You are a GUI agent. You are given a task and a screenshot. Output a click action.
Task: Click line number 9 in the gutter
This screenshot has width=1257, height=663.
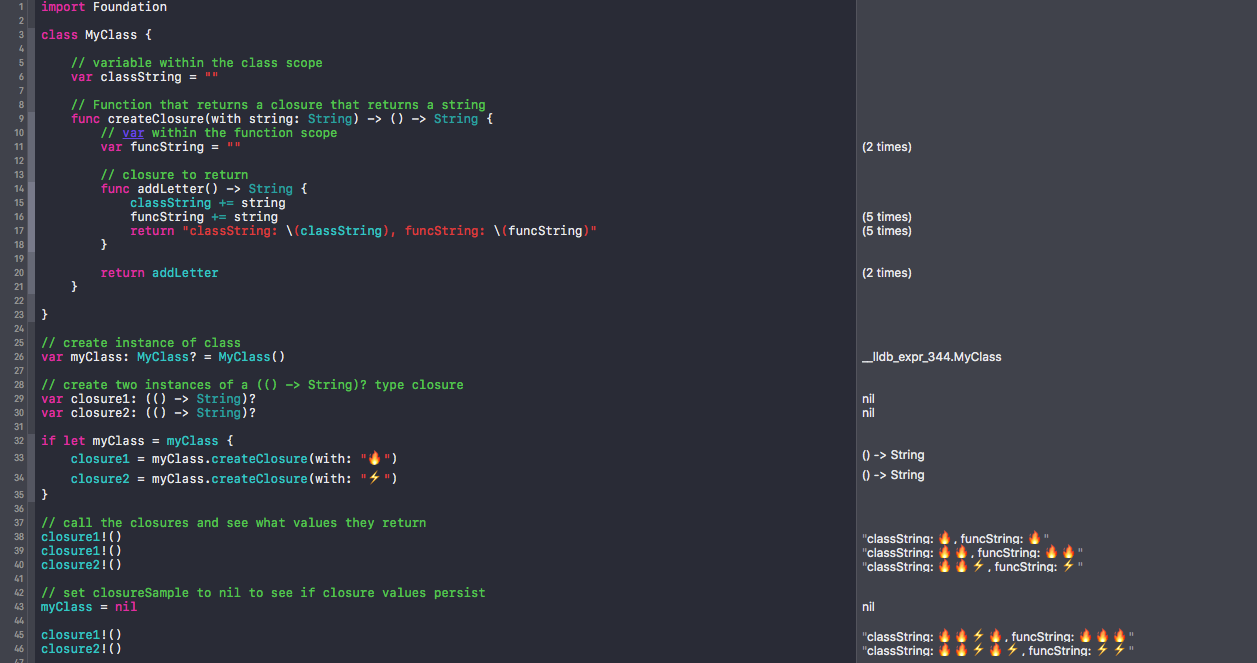22,118
